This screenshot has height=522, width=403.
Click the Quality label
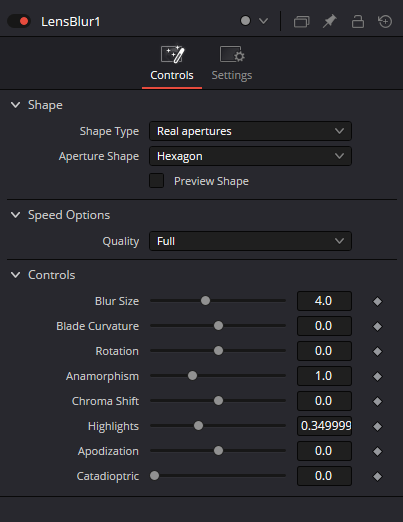pos(121,241)
